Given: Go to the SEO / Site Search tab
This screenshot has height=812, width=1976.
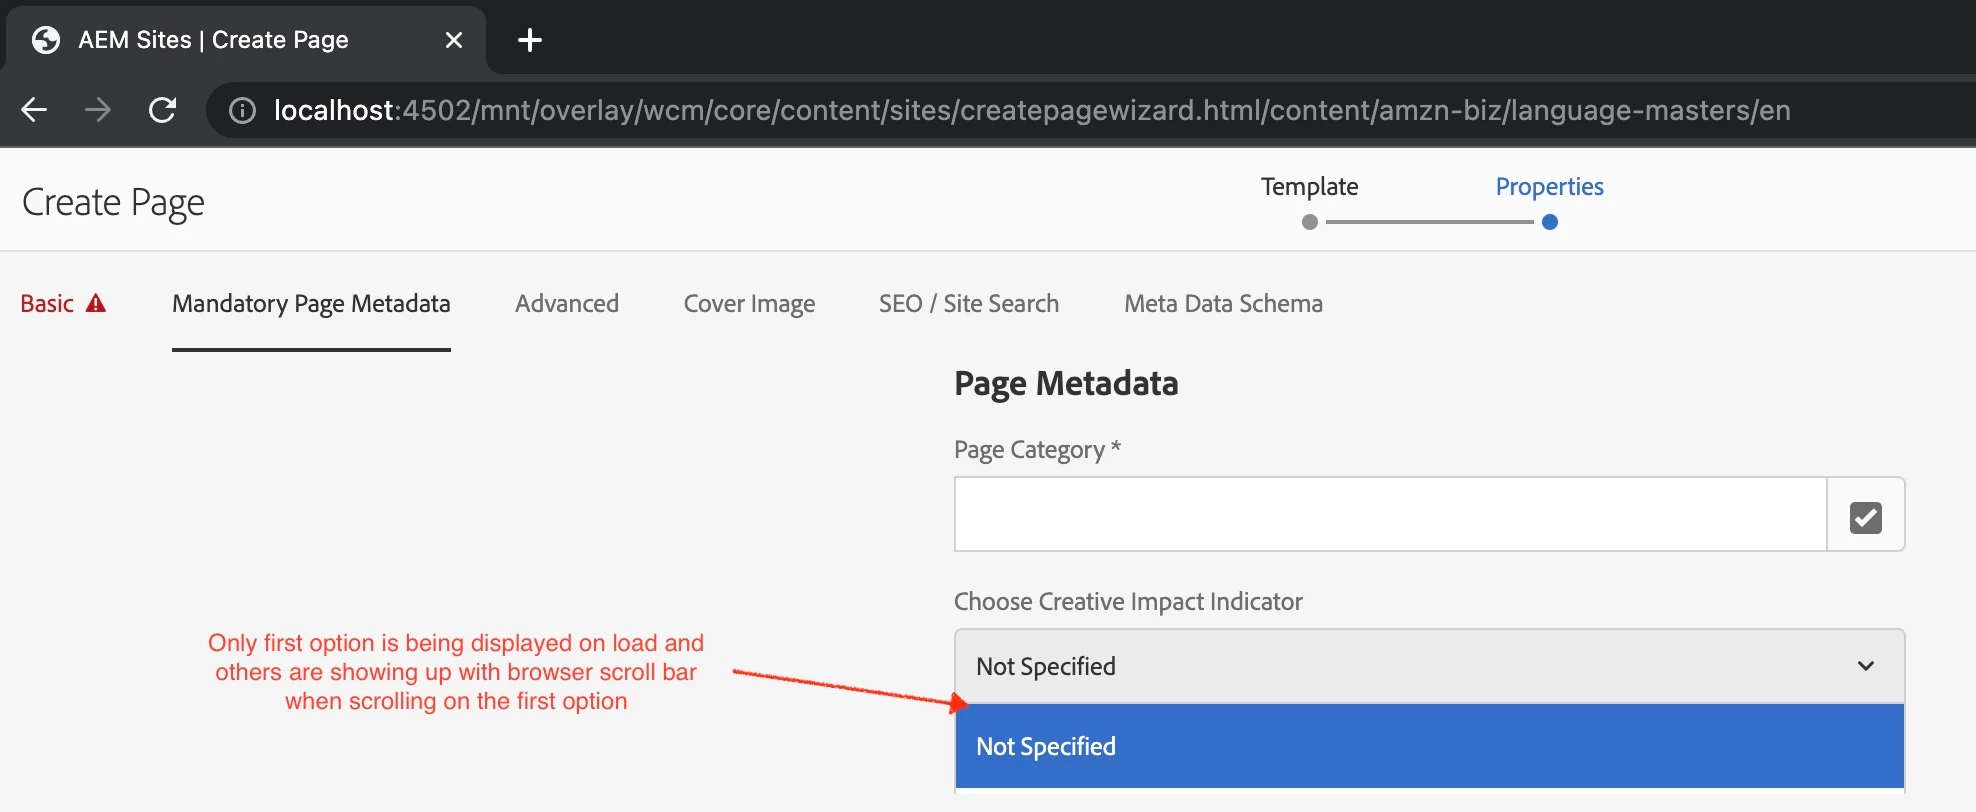Looking at the screenshot, I should pos(968,304).
